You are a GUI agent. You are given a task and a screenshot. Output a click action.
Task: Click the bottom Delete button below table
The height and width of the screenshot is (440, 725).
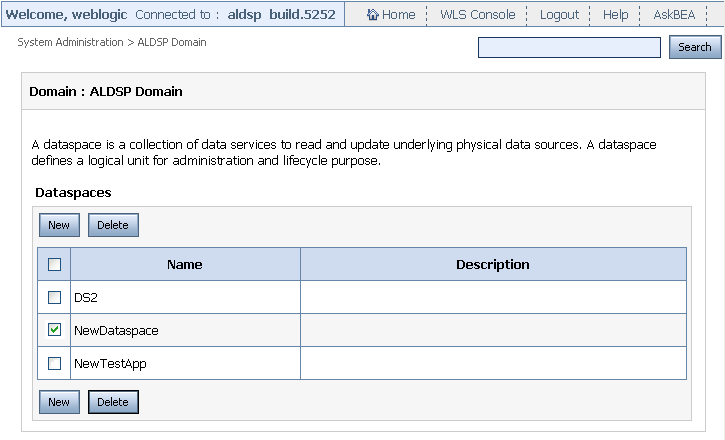point(113,402)
